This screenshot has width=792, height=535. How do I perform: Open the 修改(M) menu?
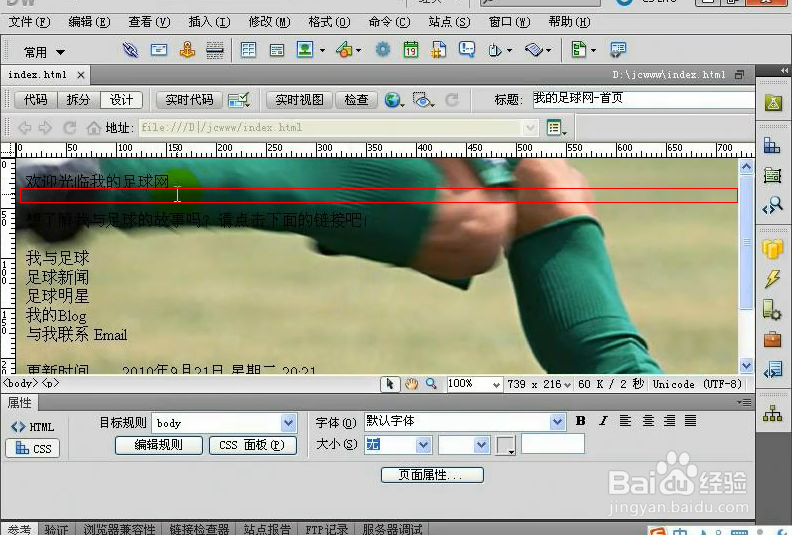coord(269,22)
